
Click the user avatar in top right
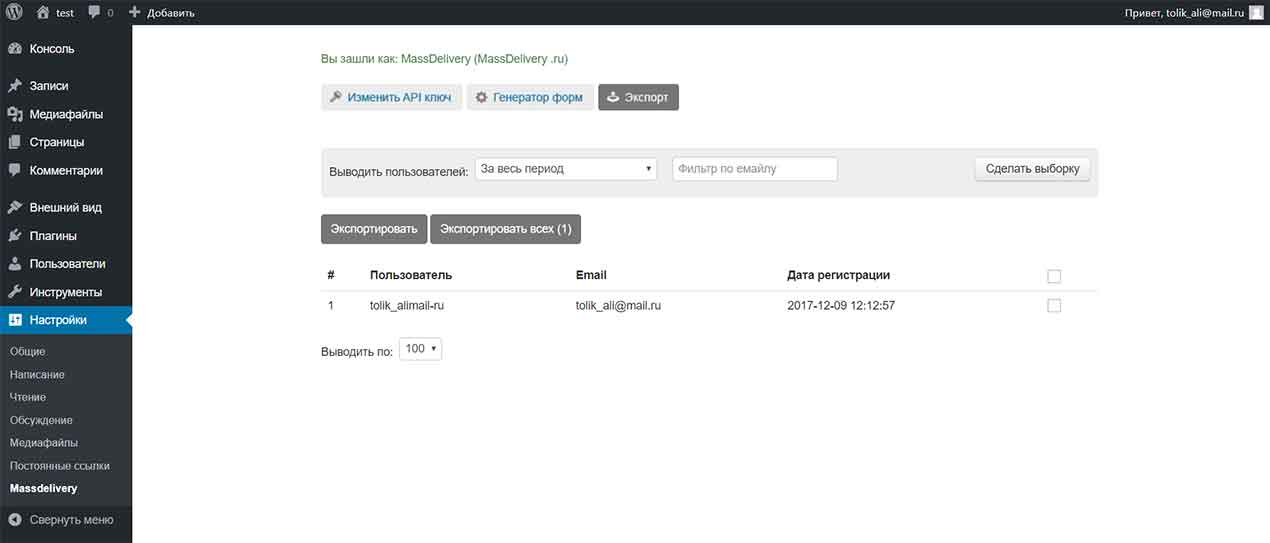(x=1256, y=13)
